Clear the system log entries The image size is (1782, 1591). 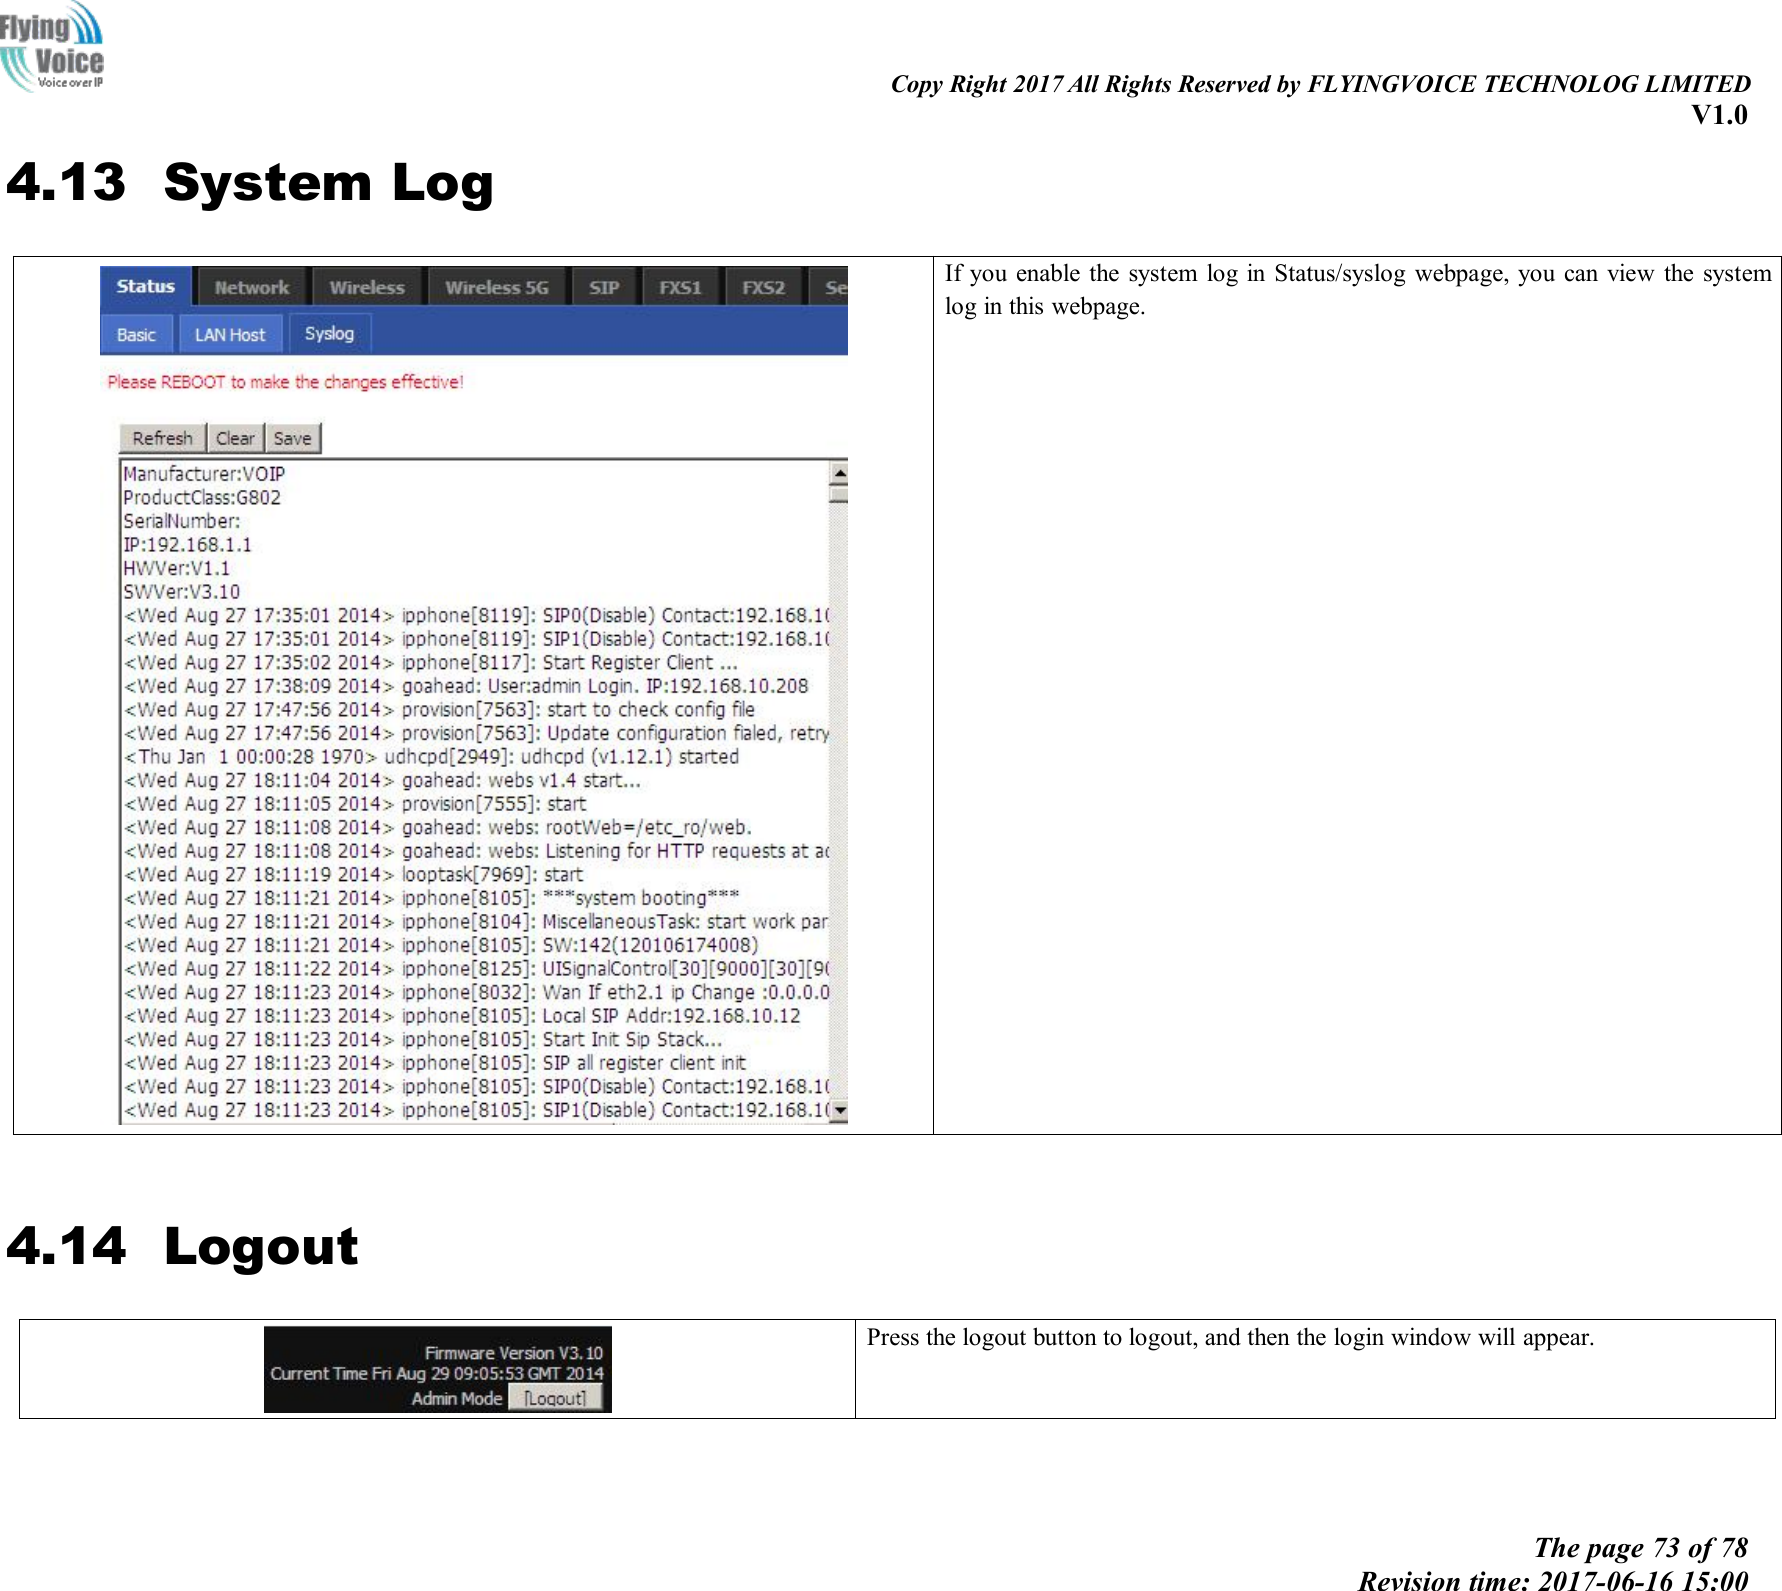tap(235, 437)
